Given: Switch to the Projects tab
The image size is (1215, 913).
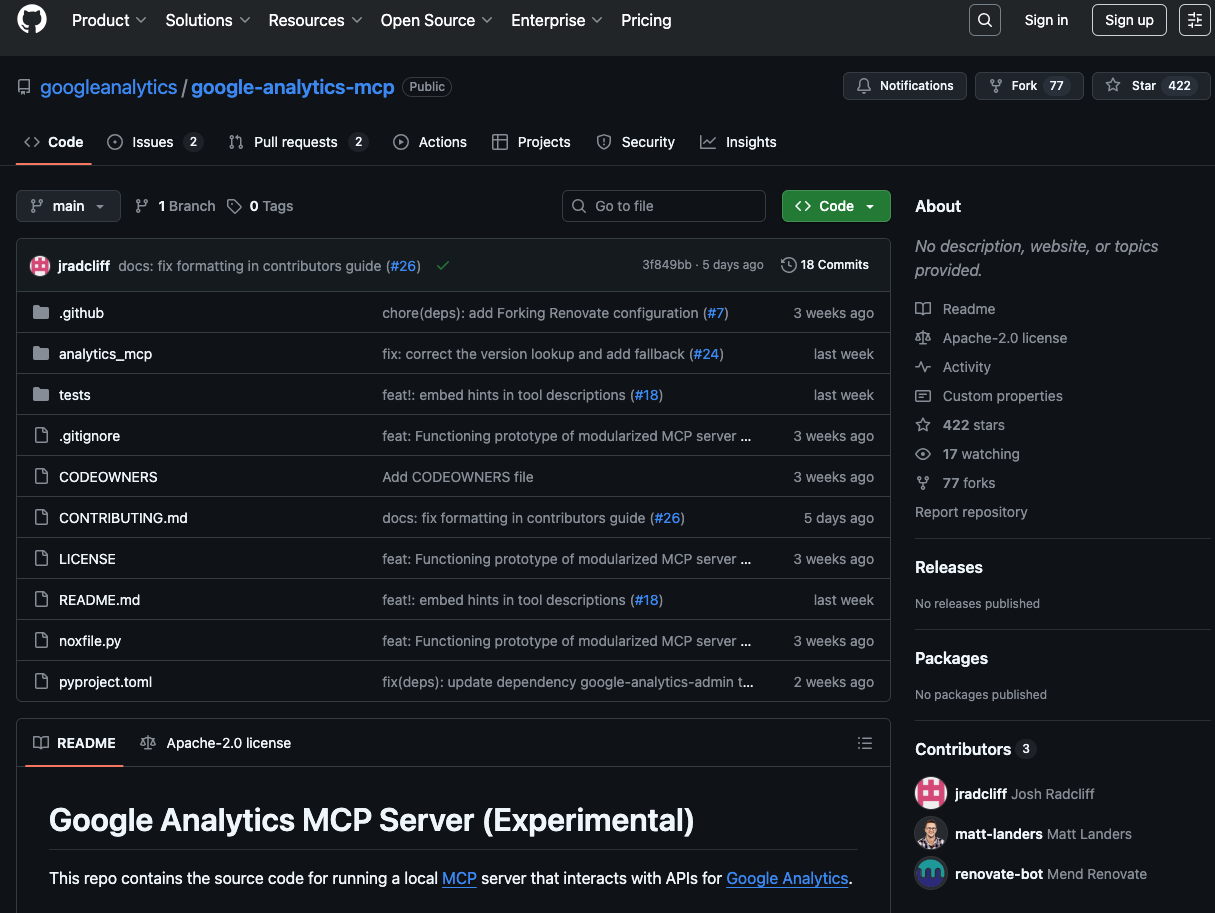Looking at the screenshot, I should tap(531, 142).
